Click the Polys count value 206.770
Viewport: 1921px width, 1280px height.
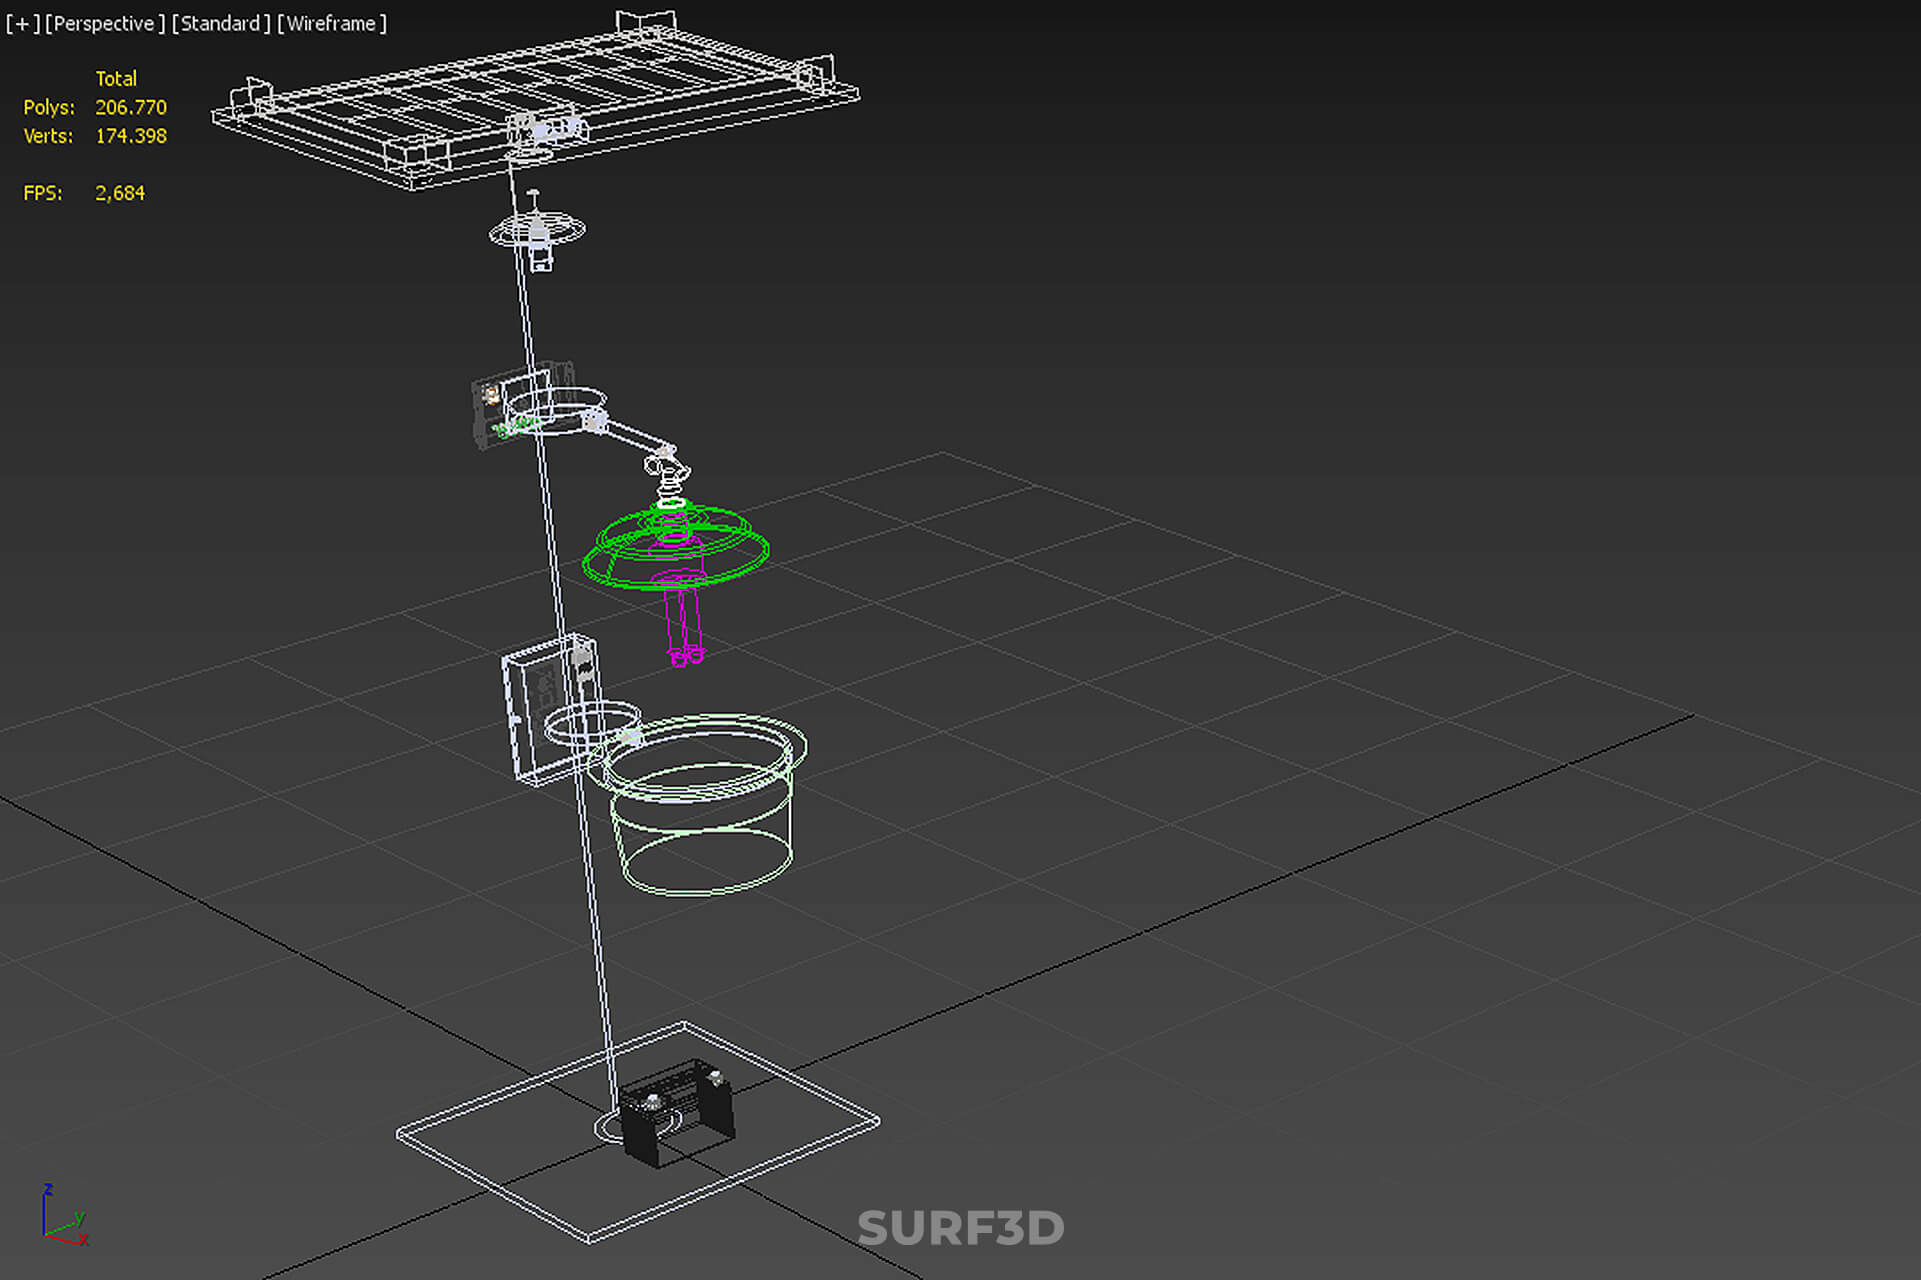click(131, 107)
